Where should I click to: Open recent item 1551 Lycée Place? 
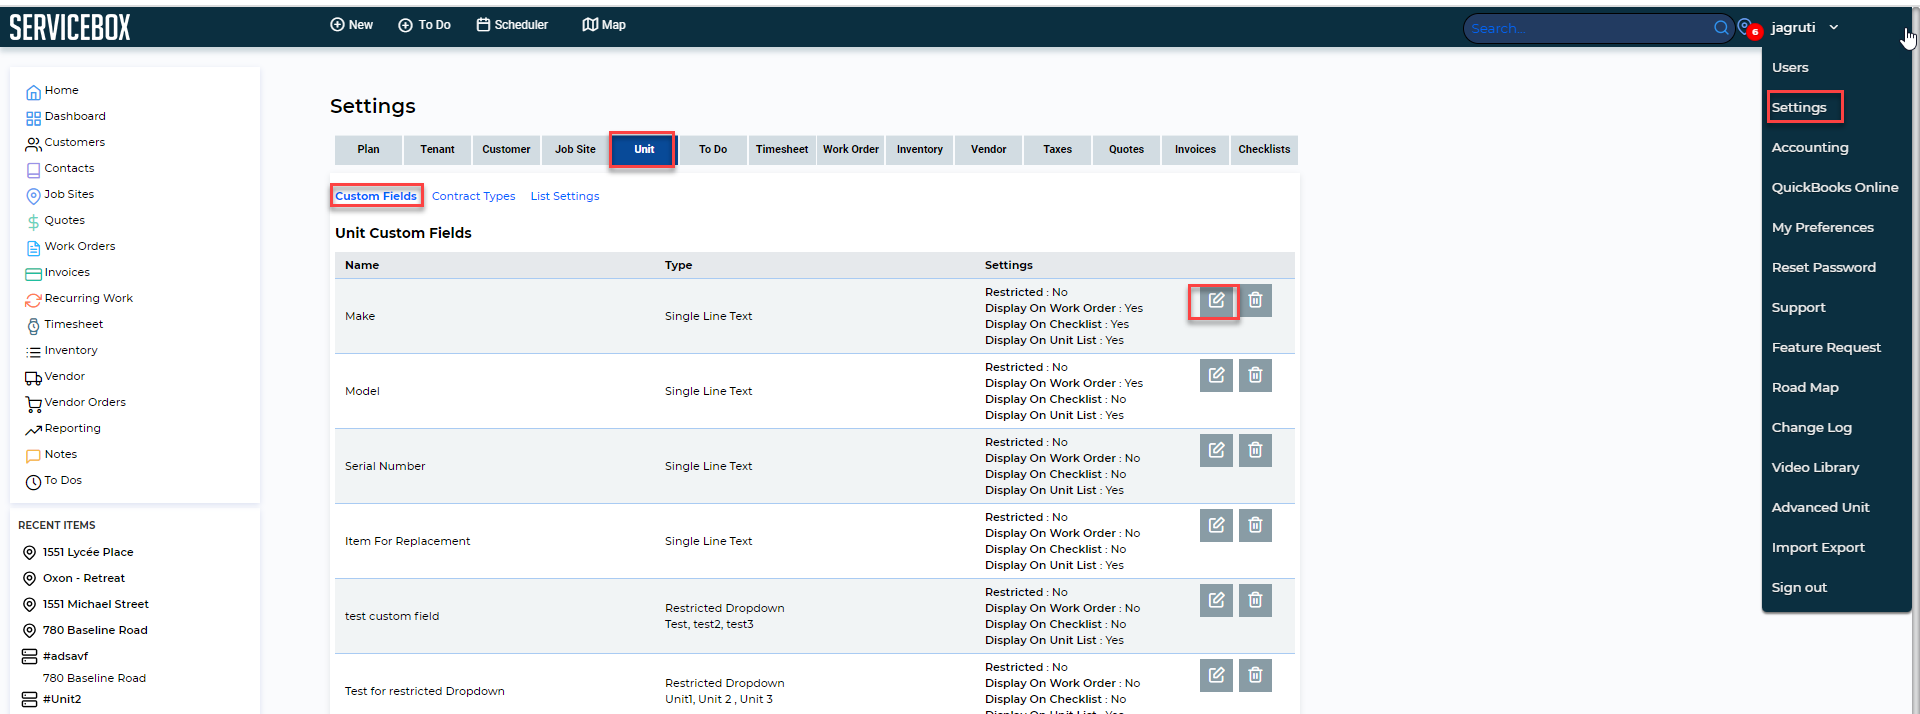[88, 552]
